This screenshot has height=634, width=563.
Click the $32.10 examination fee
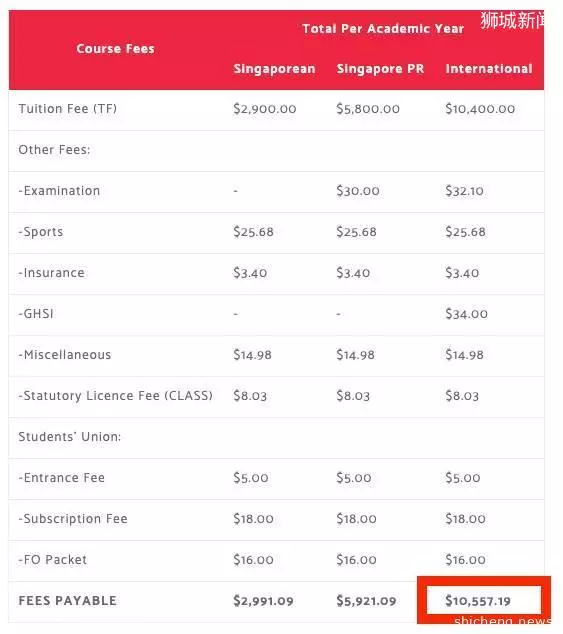(464, 191)
